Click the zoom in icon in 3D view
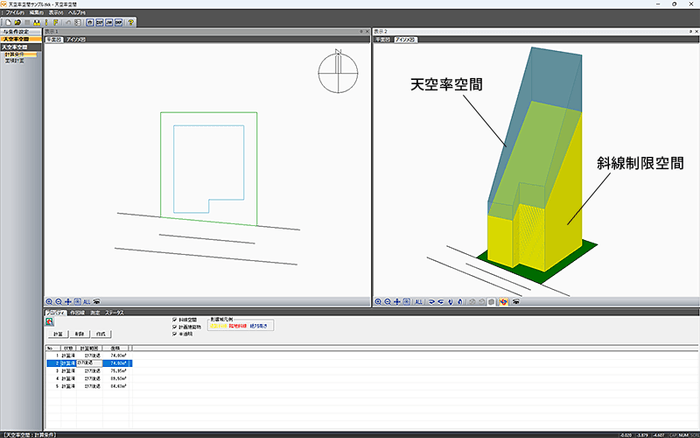700x438 pixels. coord(378,300)
